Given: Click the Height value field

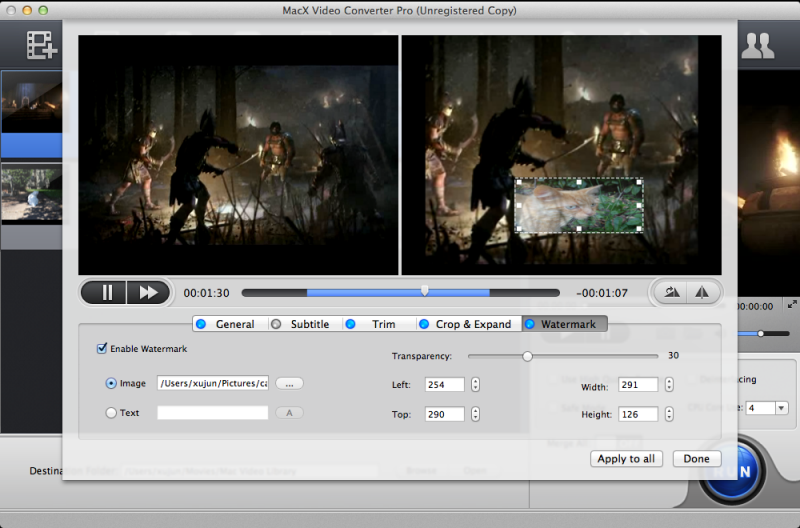Looking at the screenshot, I should coord(638,414).
